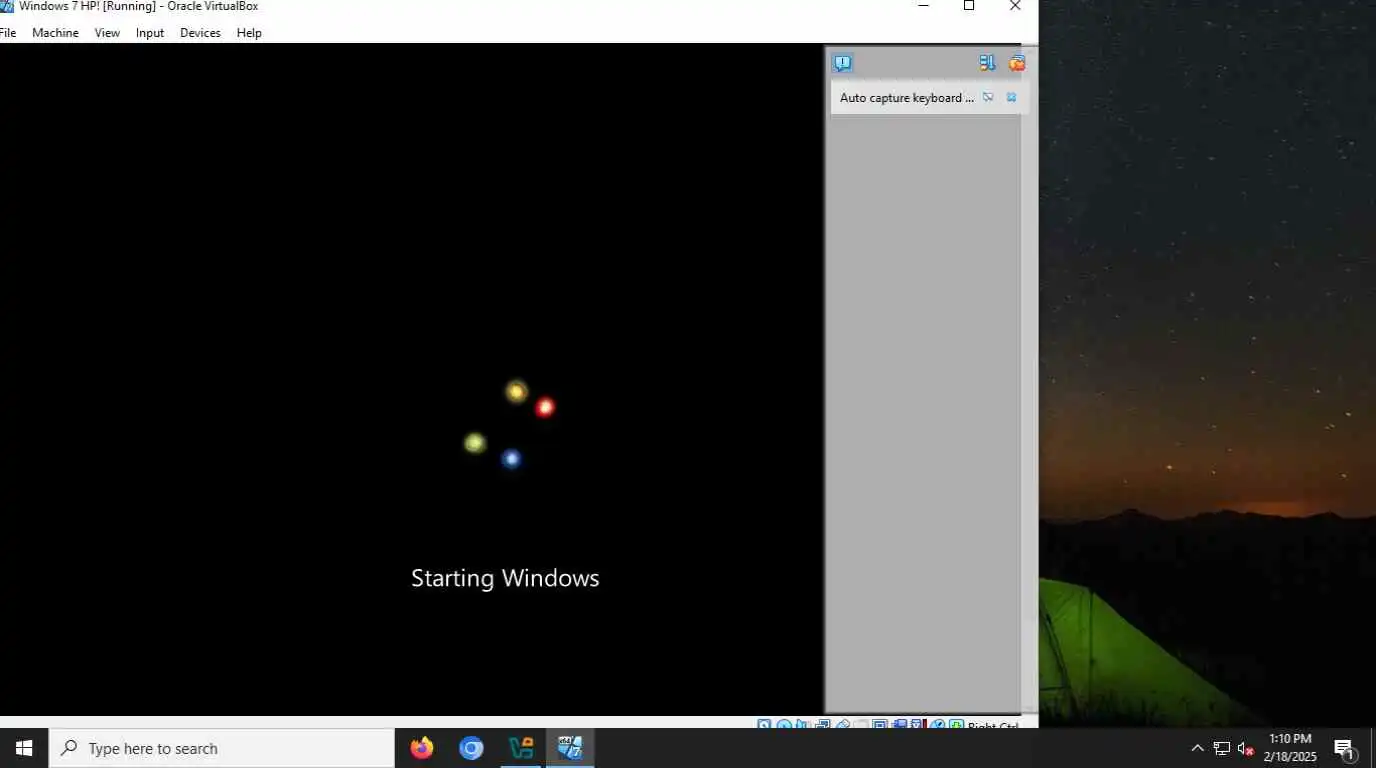The width and height of the screenshot is (1376, 768).
Task: Open the network status tray icon
Action: tap(1222, 748)
